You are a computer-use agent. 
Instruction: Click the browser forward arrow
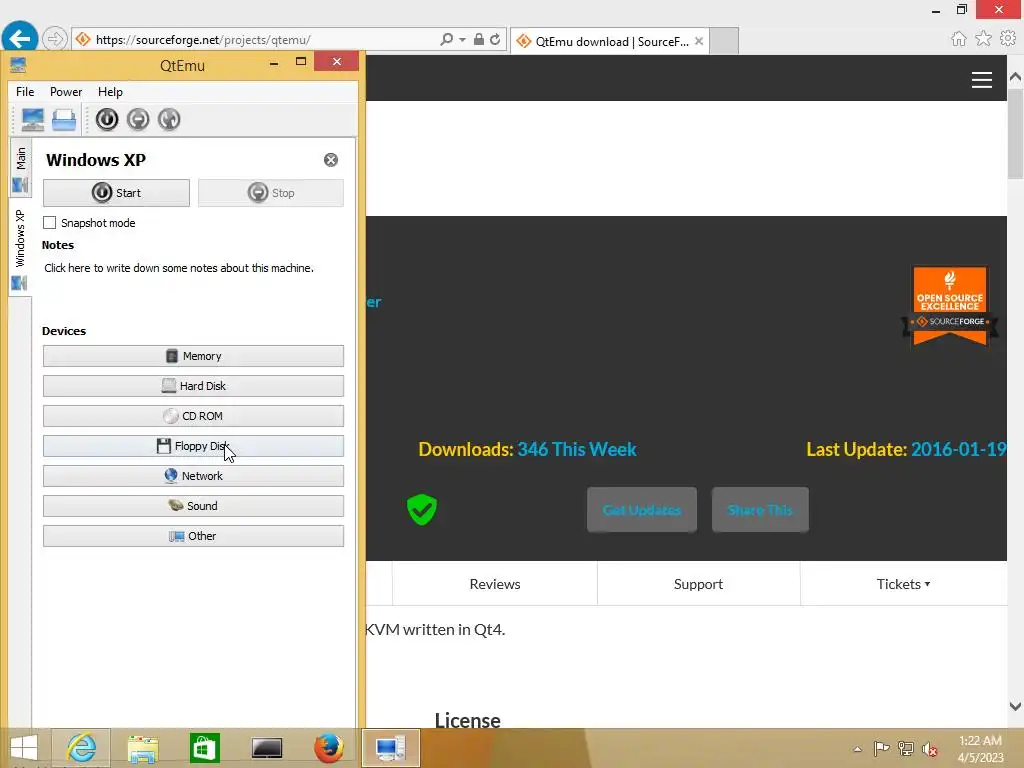coord(55,39)
